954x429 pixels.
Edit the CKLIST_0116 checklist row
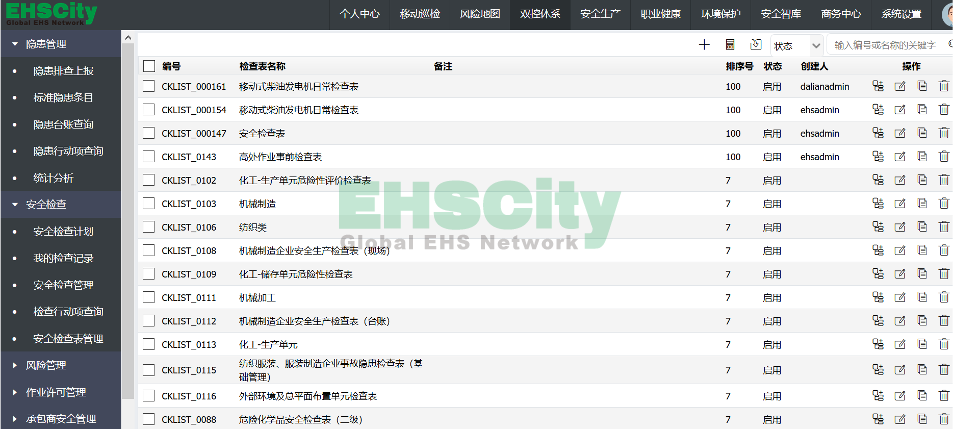[x=900, y=396]
